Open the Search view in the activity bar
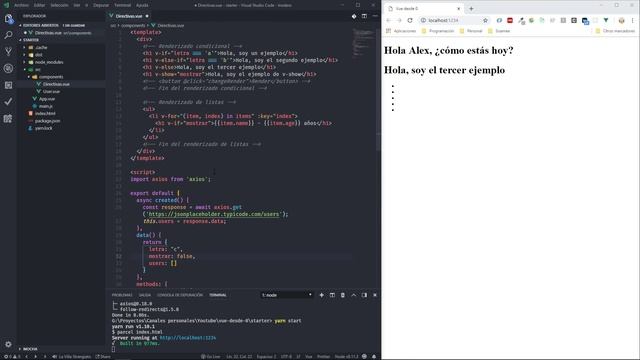640x360 pixels. pos(9,35)
